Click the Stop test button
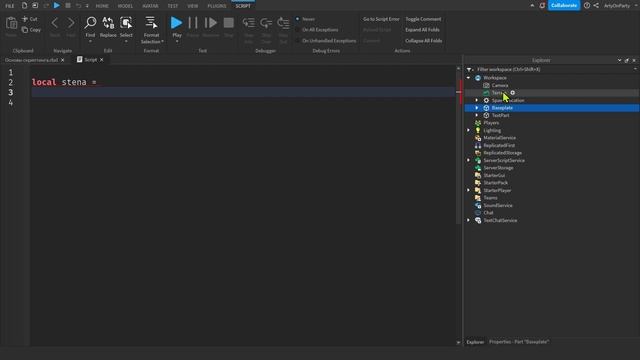640x360 pixels. (x=229, y=23)
